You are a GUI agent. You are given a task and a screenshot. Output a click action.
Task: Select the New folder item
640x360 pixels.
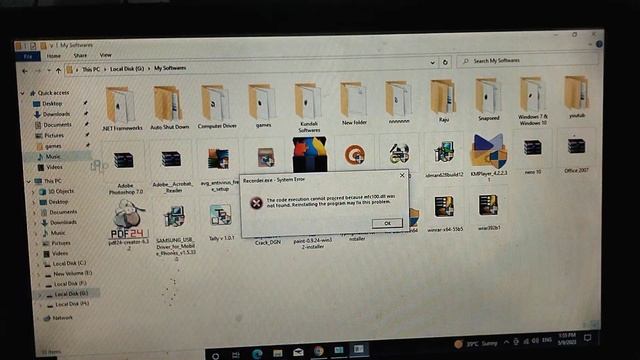[354, 103]
